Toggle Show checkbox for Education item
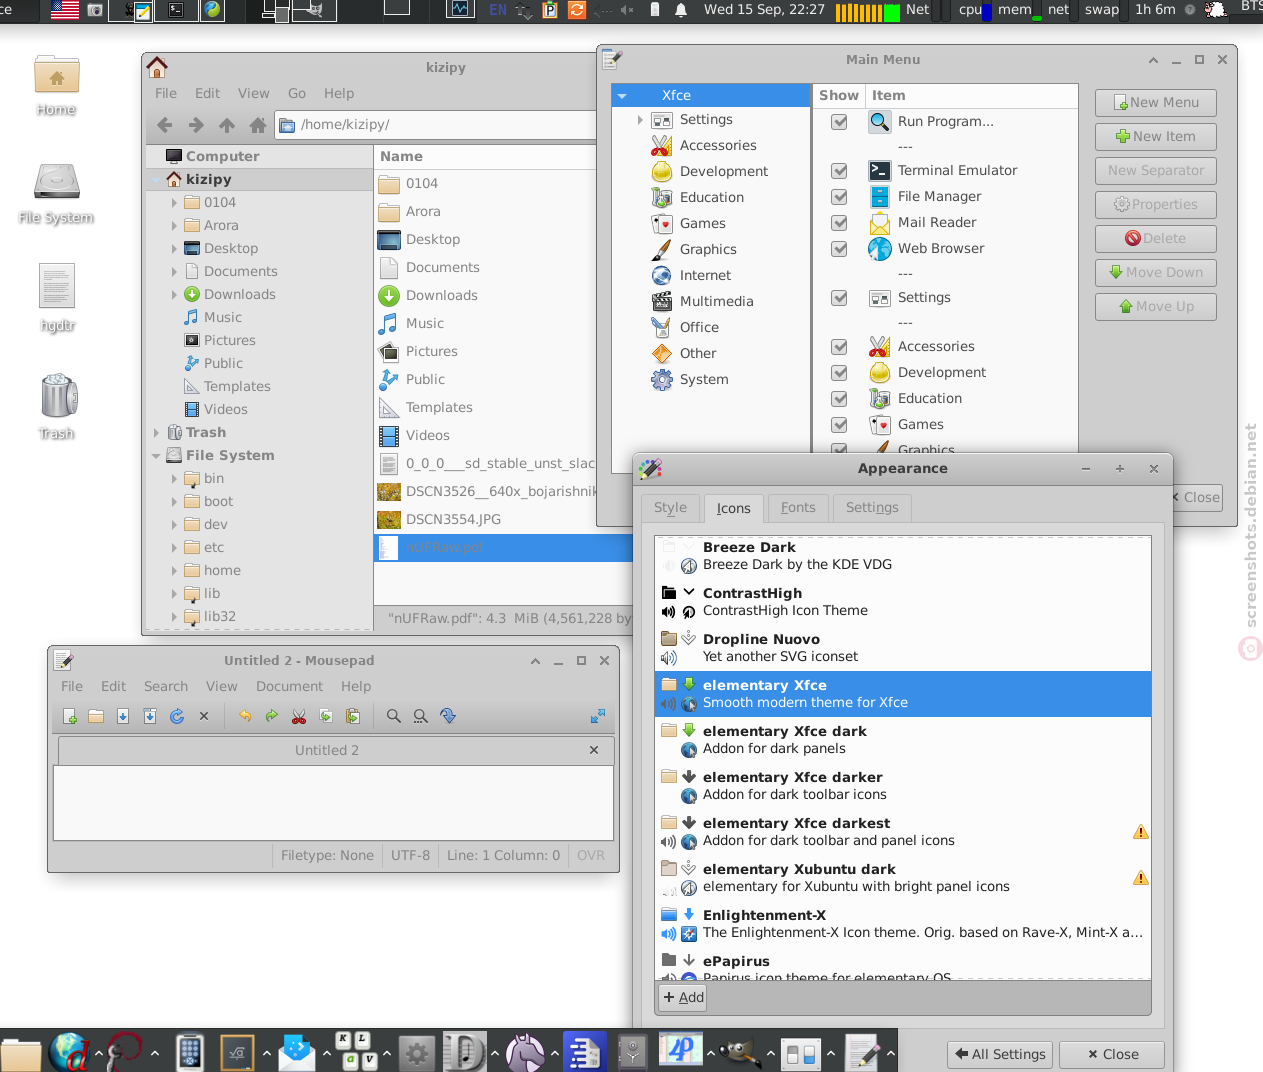 pos(840,399)
